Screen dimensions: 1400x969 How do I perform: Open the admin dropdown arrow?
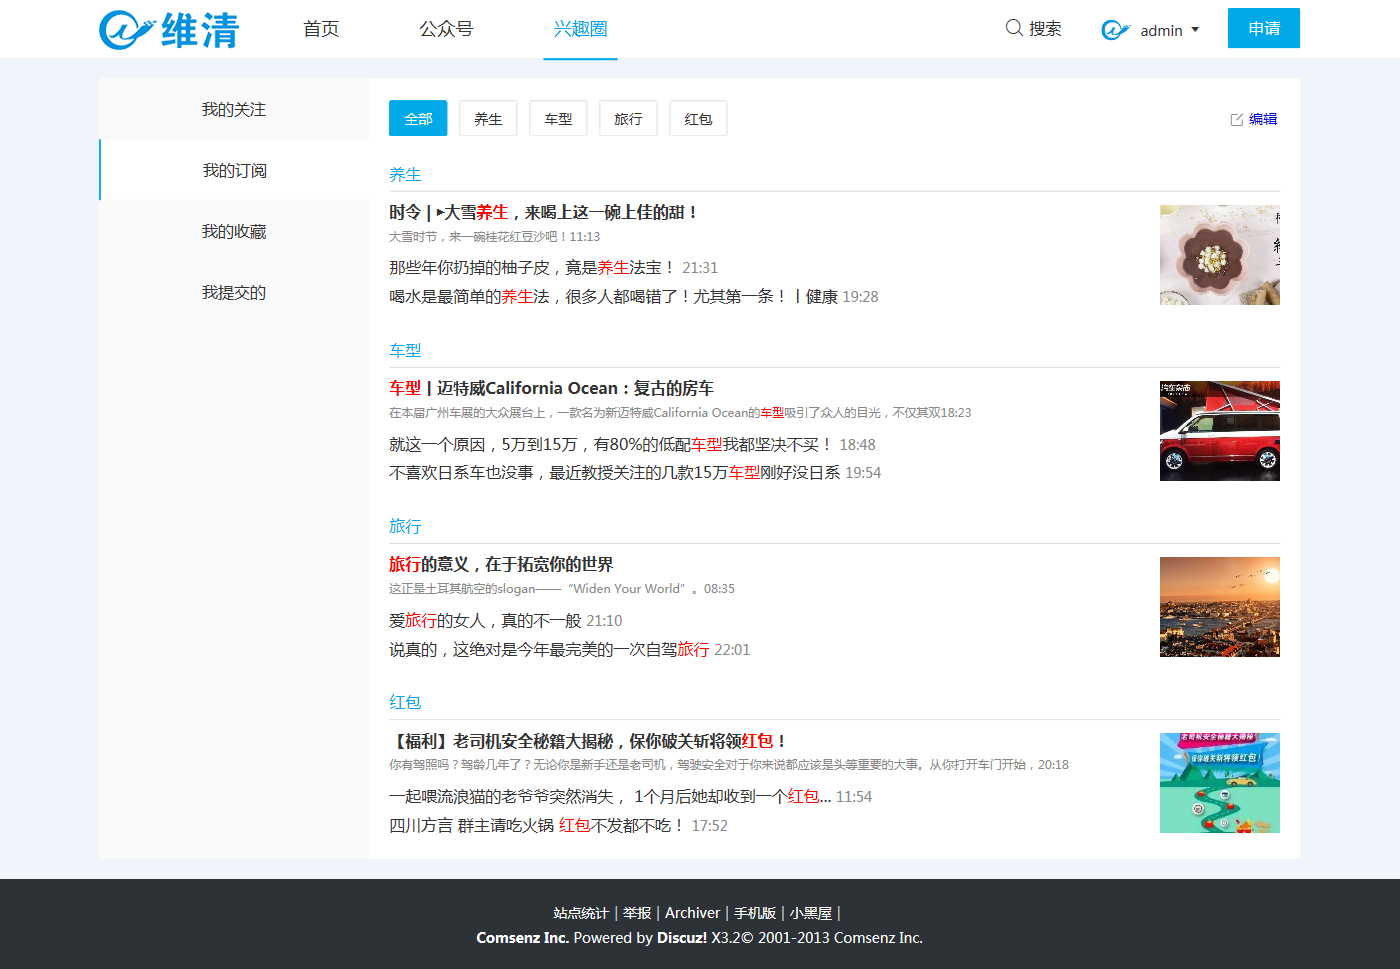[1195, 30]
